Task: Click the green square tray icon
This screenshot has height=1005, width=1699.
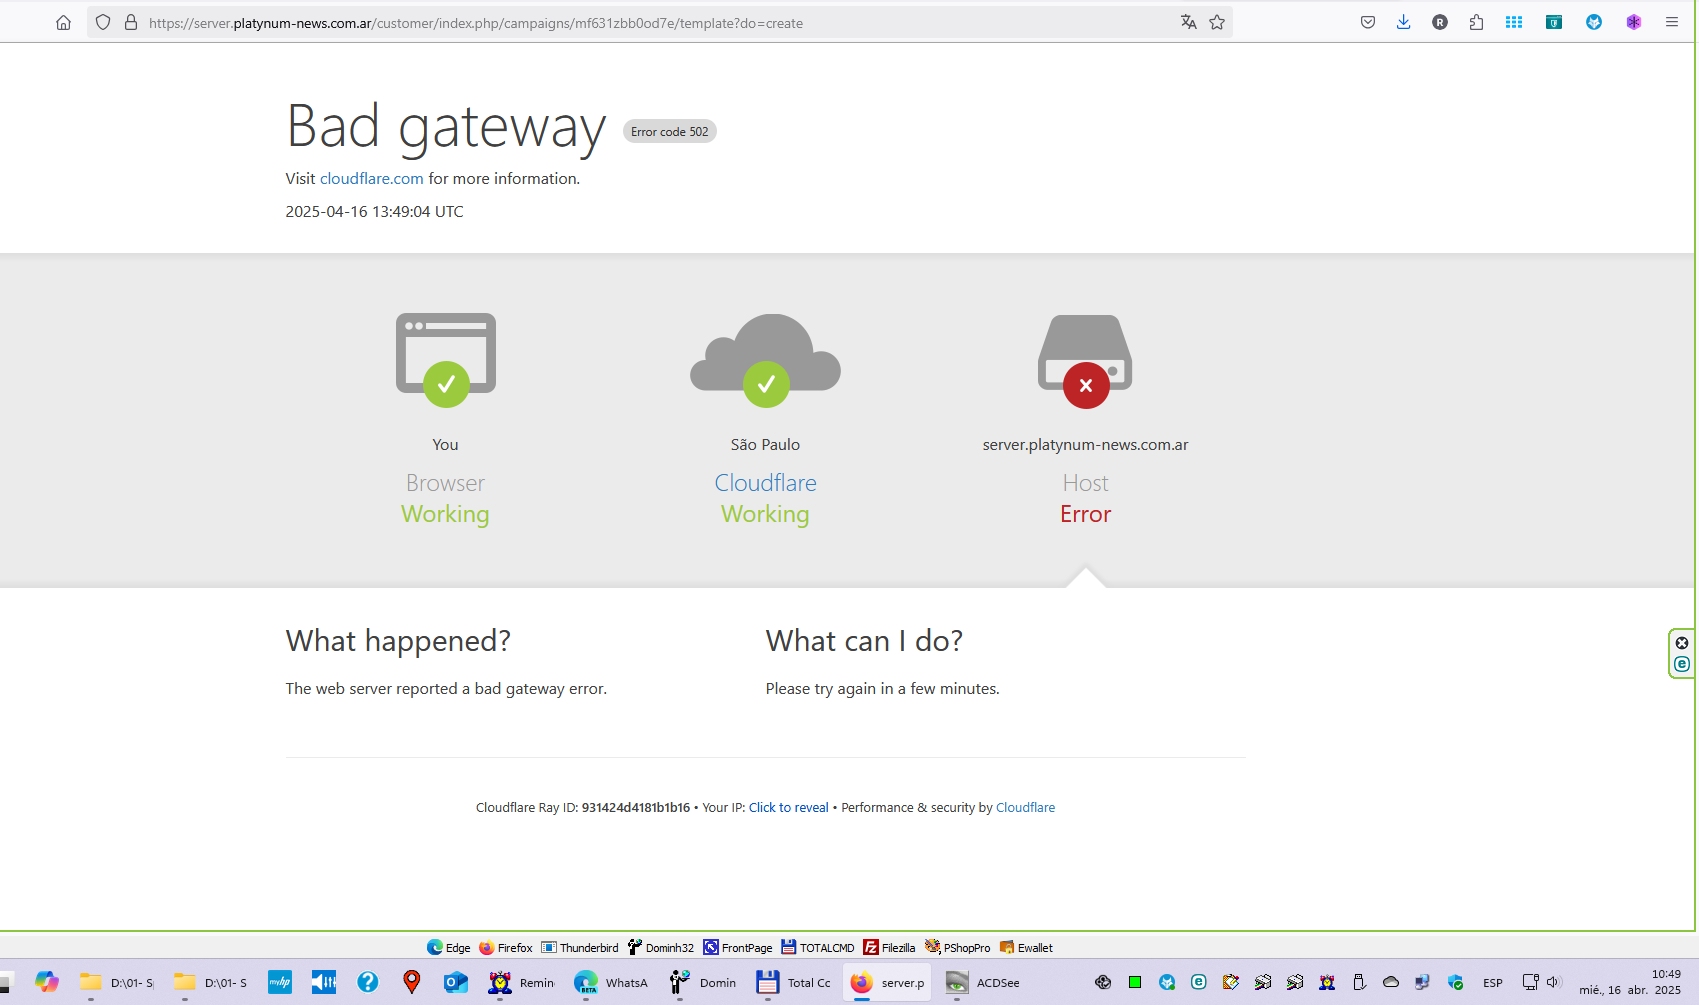Action: [1135, 982]
